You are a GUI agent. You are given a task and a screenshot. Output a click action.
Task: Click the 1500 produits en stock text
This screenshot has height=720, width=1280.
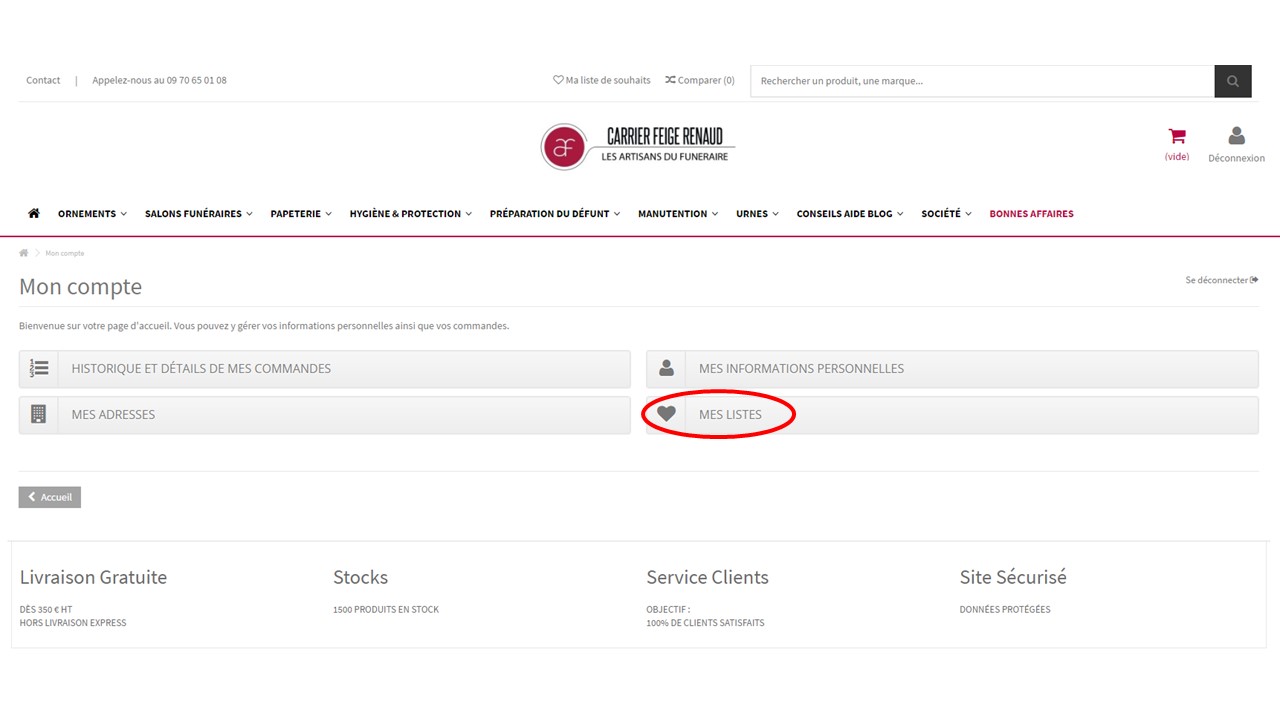pyautogui.click(x=386, y=609)
